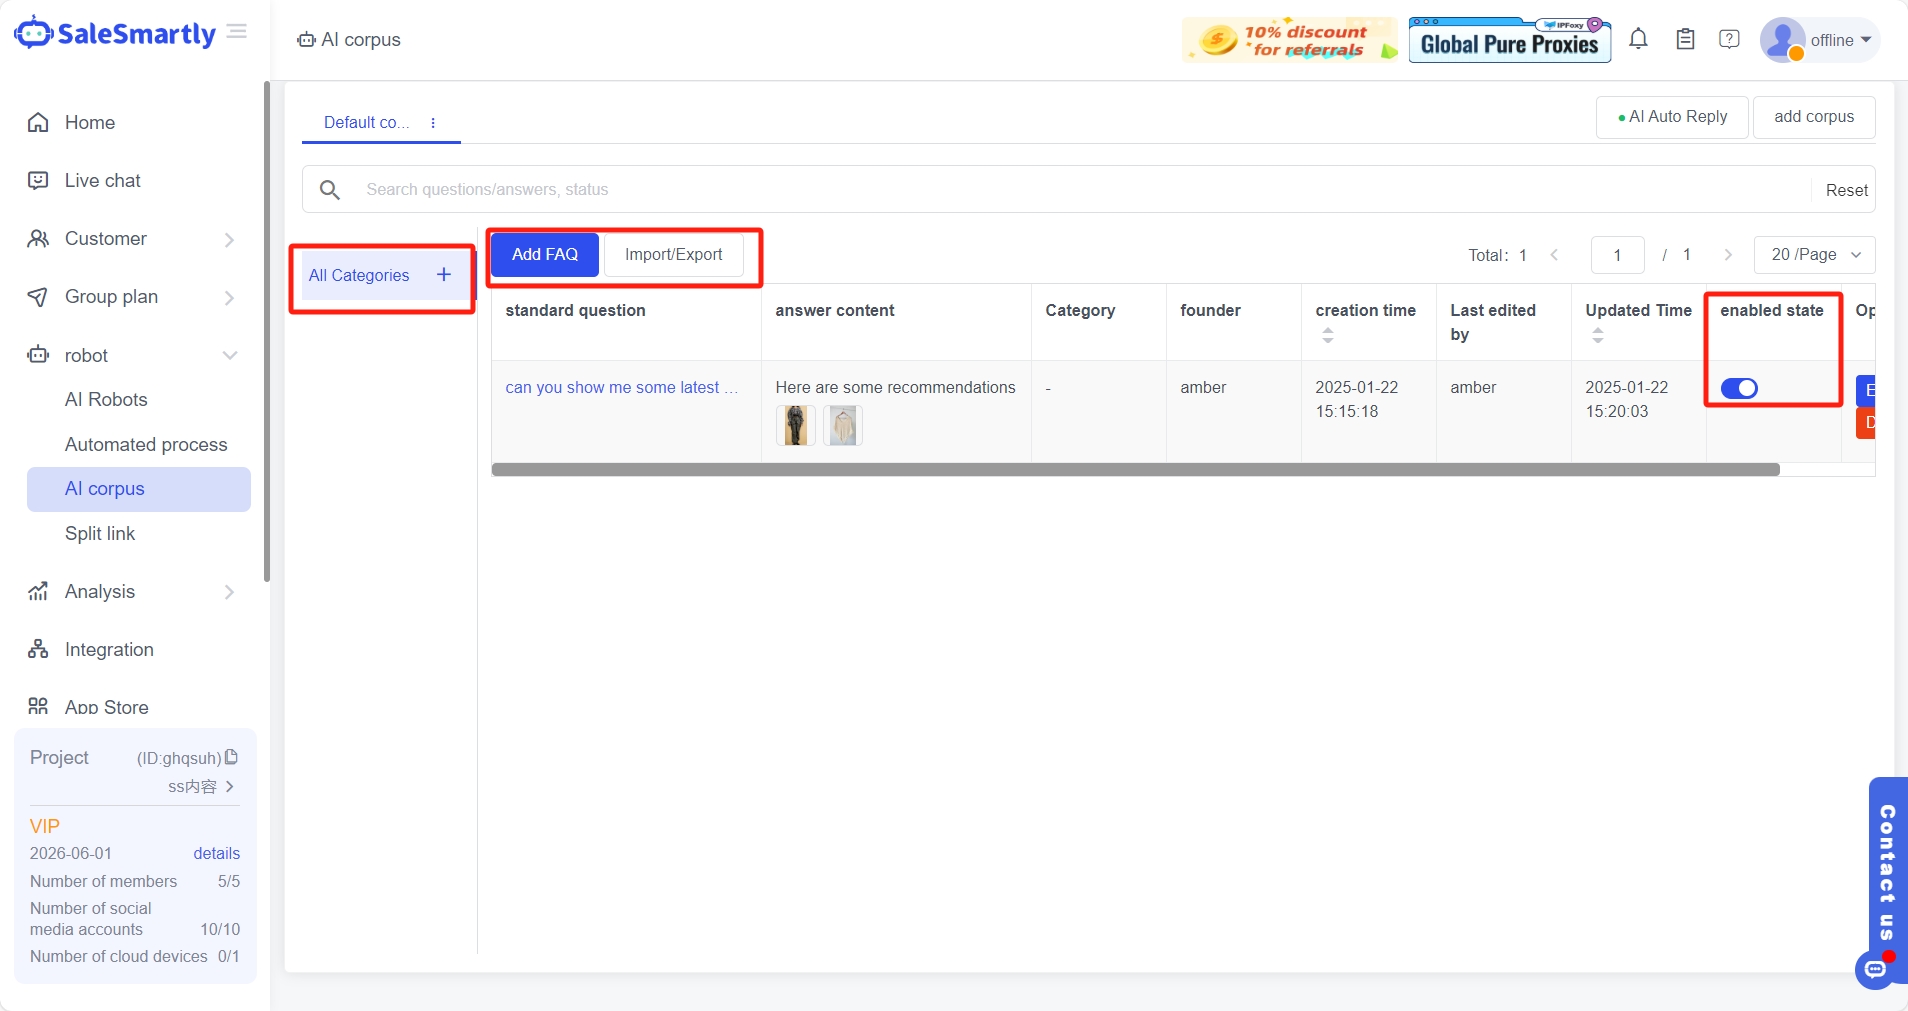Expand the Customer sidebar menu
Screen dimensions: 1908x1011
229,239
